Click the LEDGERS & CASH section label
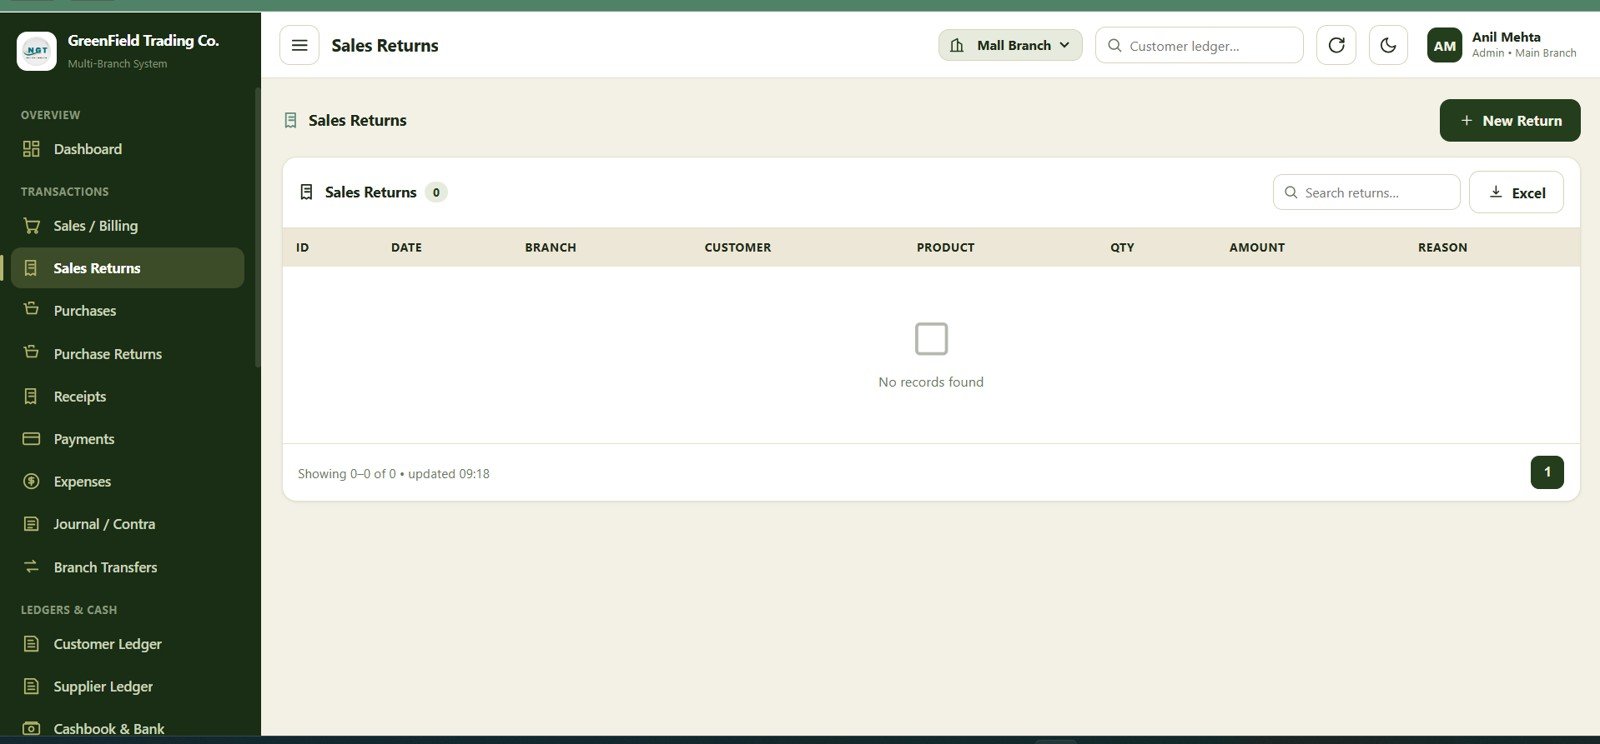The width and height of the screenshot is (1600, 744). point(69,610)
